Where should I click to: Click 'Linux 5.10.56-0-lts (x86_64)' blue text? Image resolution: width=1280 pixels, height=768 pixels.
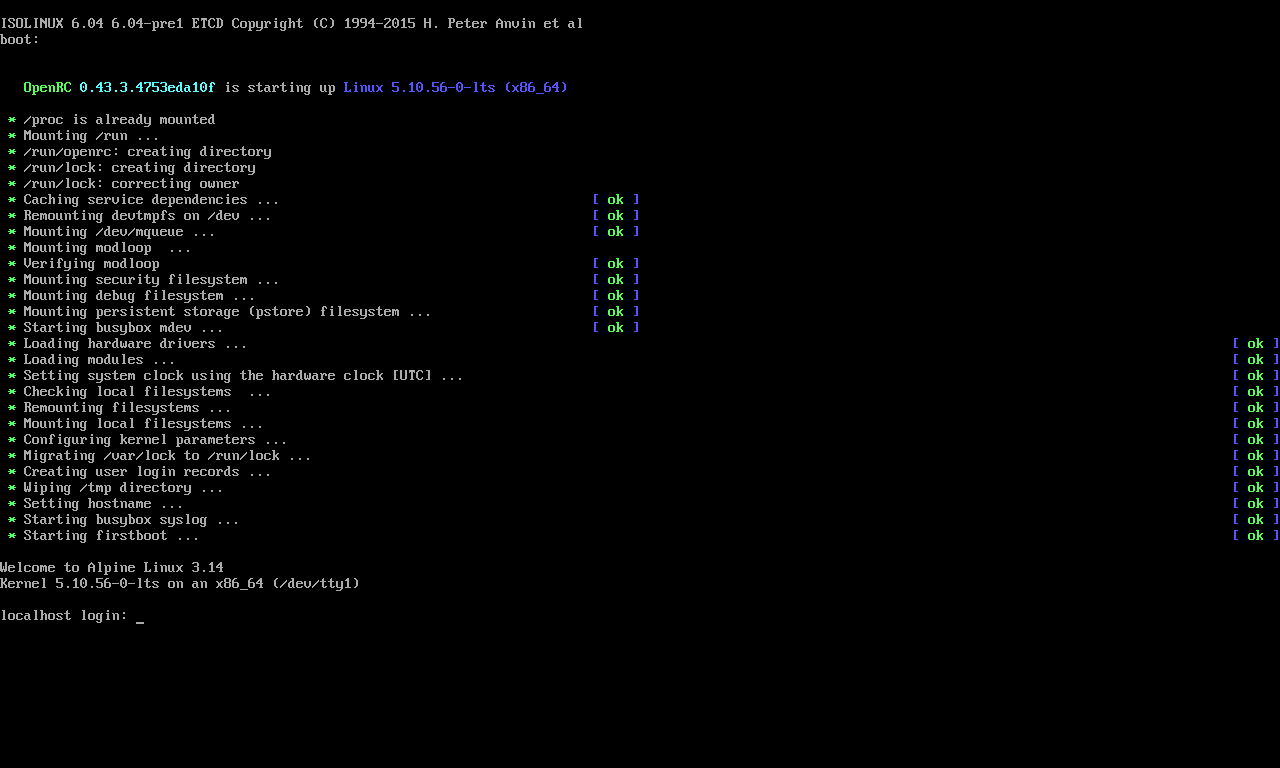pyautogui.click(x=456, y=87)
